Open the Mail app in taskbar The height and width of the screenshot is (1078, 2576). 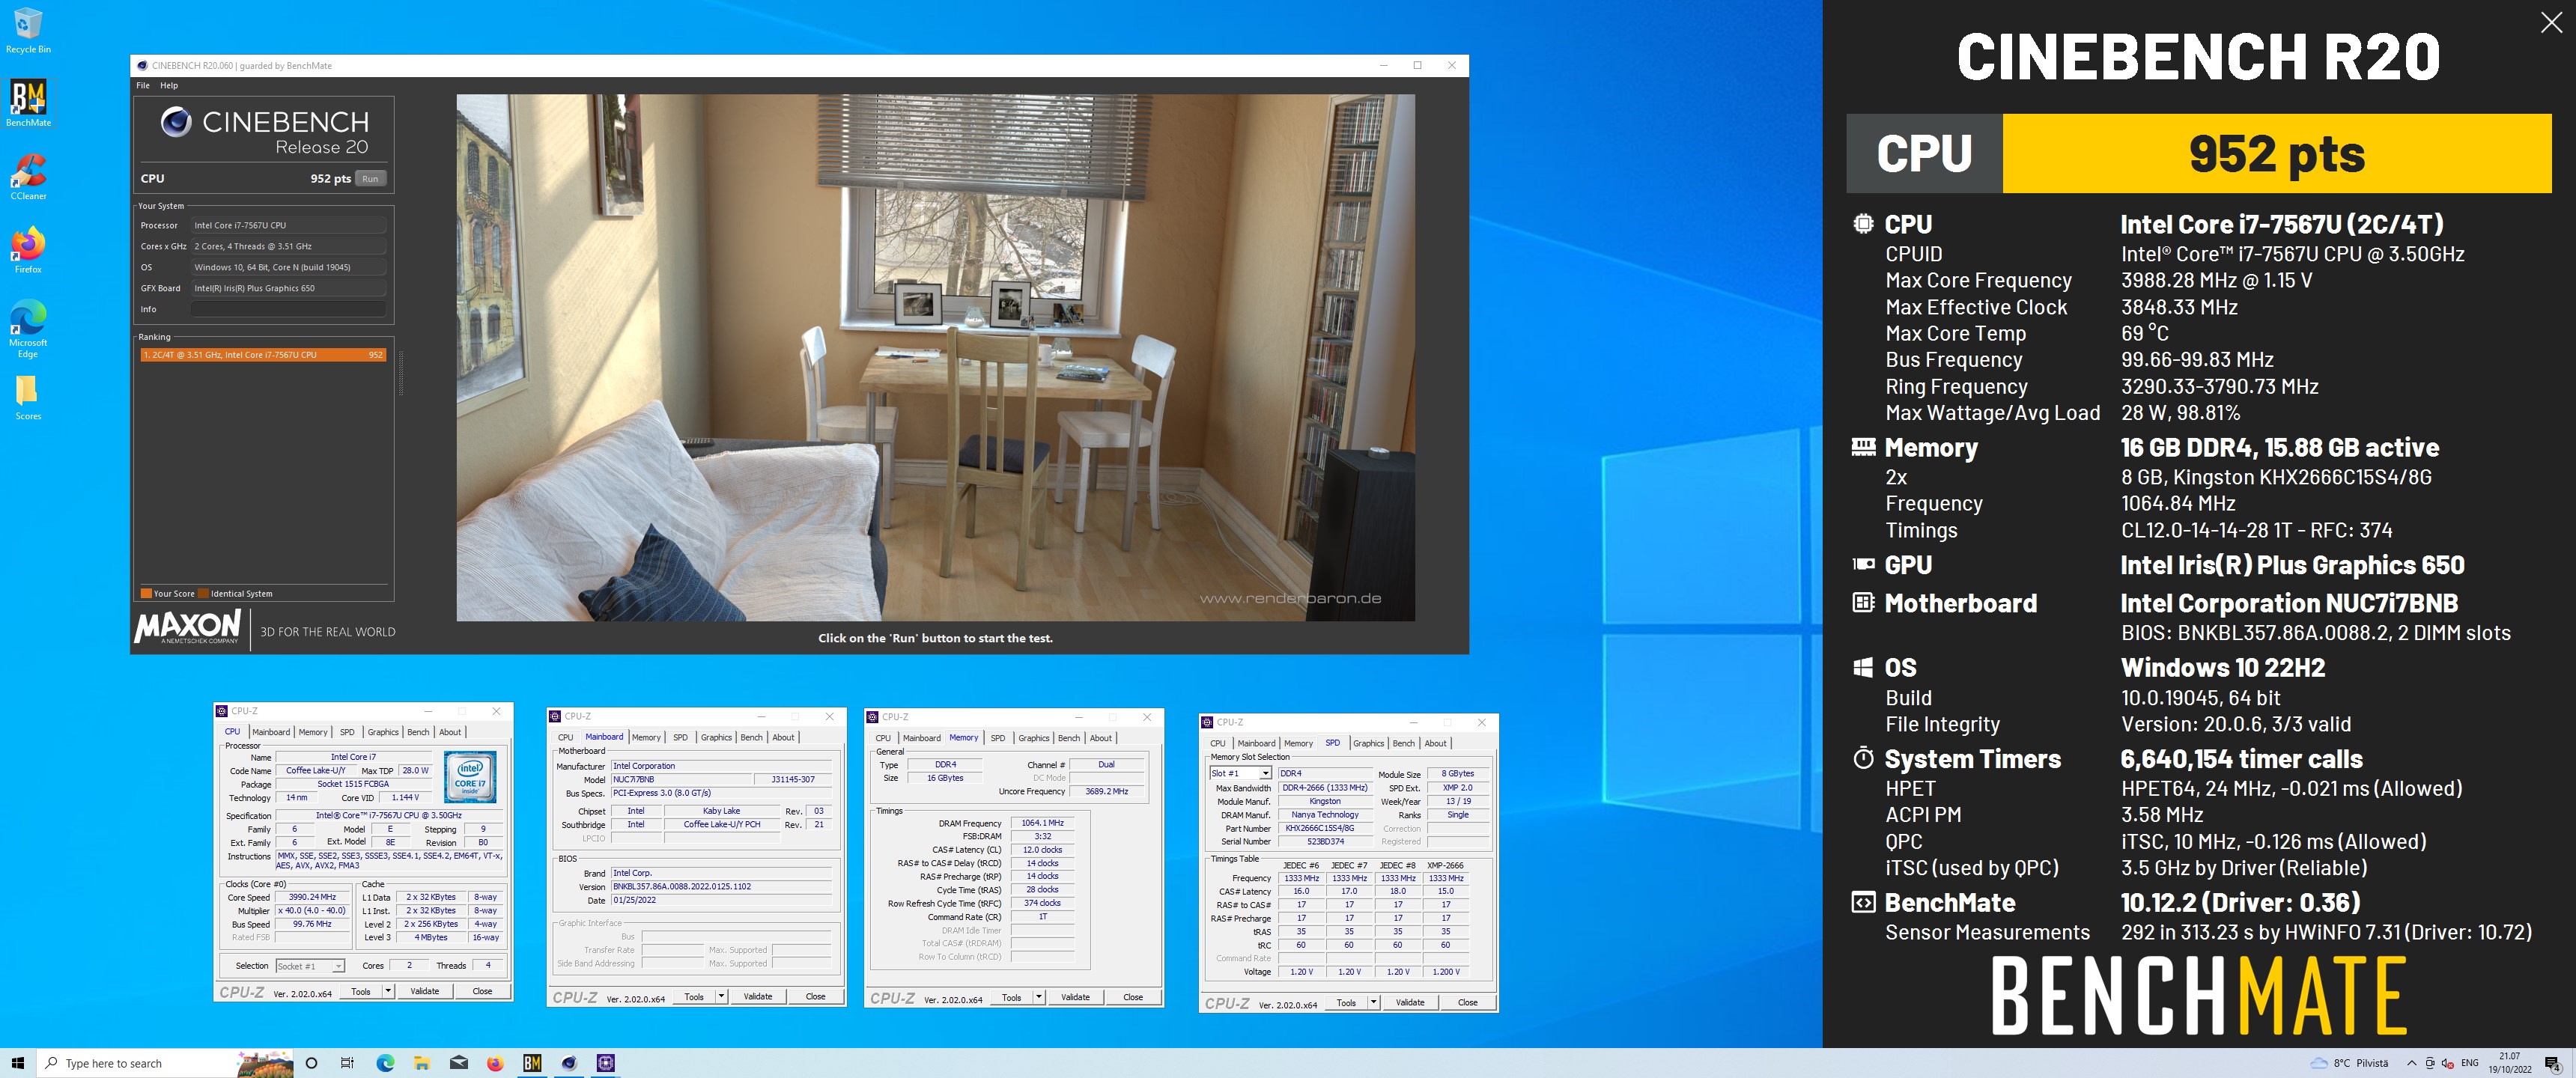458,1063
